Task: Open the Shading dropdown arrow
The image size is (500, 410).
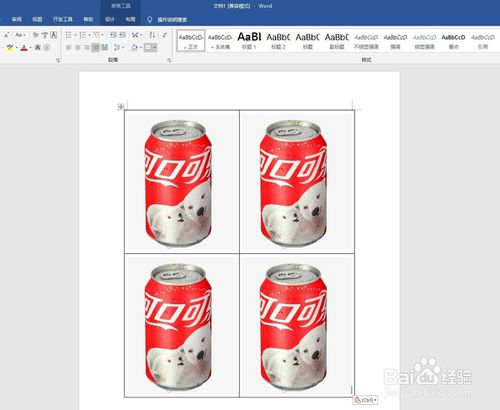Action: pos(140,48)
